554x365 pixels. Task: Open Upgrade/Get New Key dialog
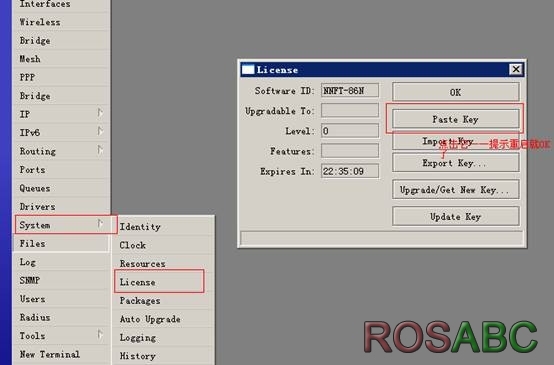455,190
